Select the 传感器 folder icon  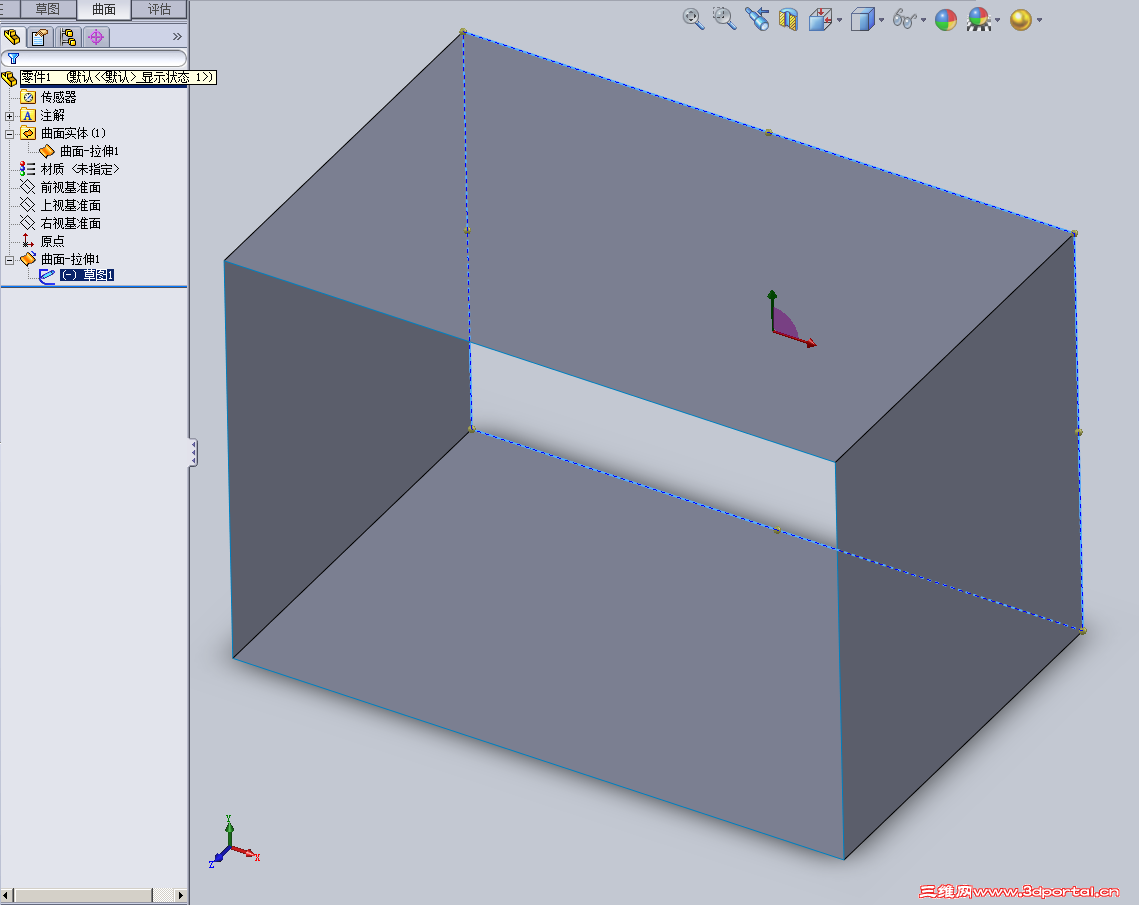point(28,97)
